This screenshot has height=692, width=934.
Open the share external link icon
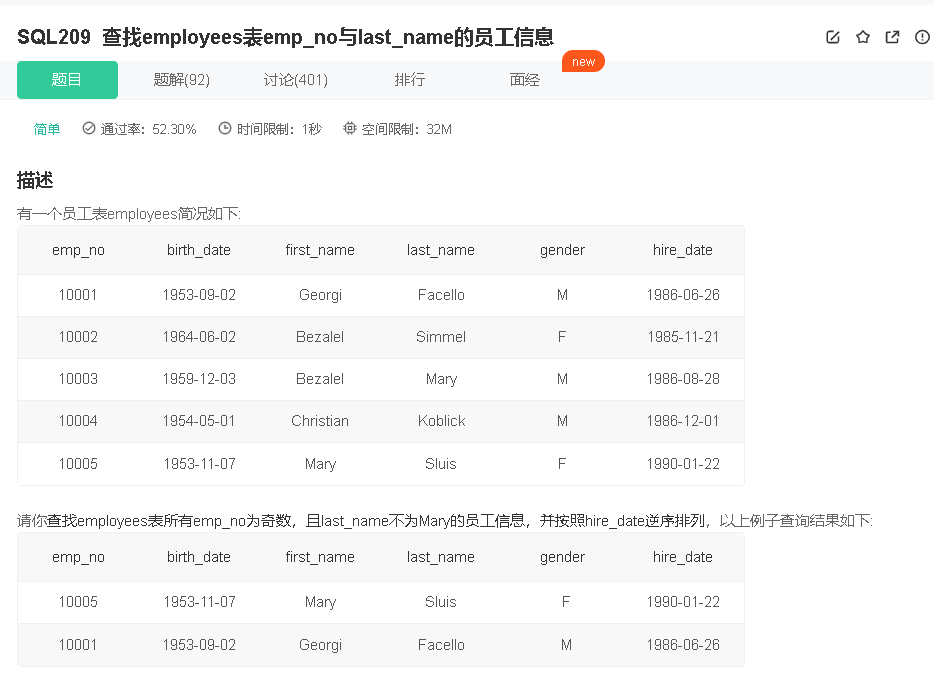pyautogui.click(x=892, y=37)
